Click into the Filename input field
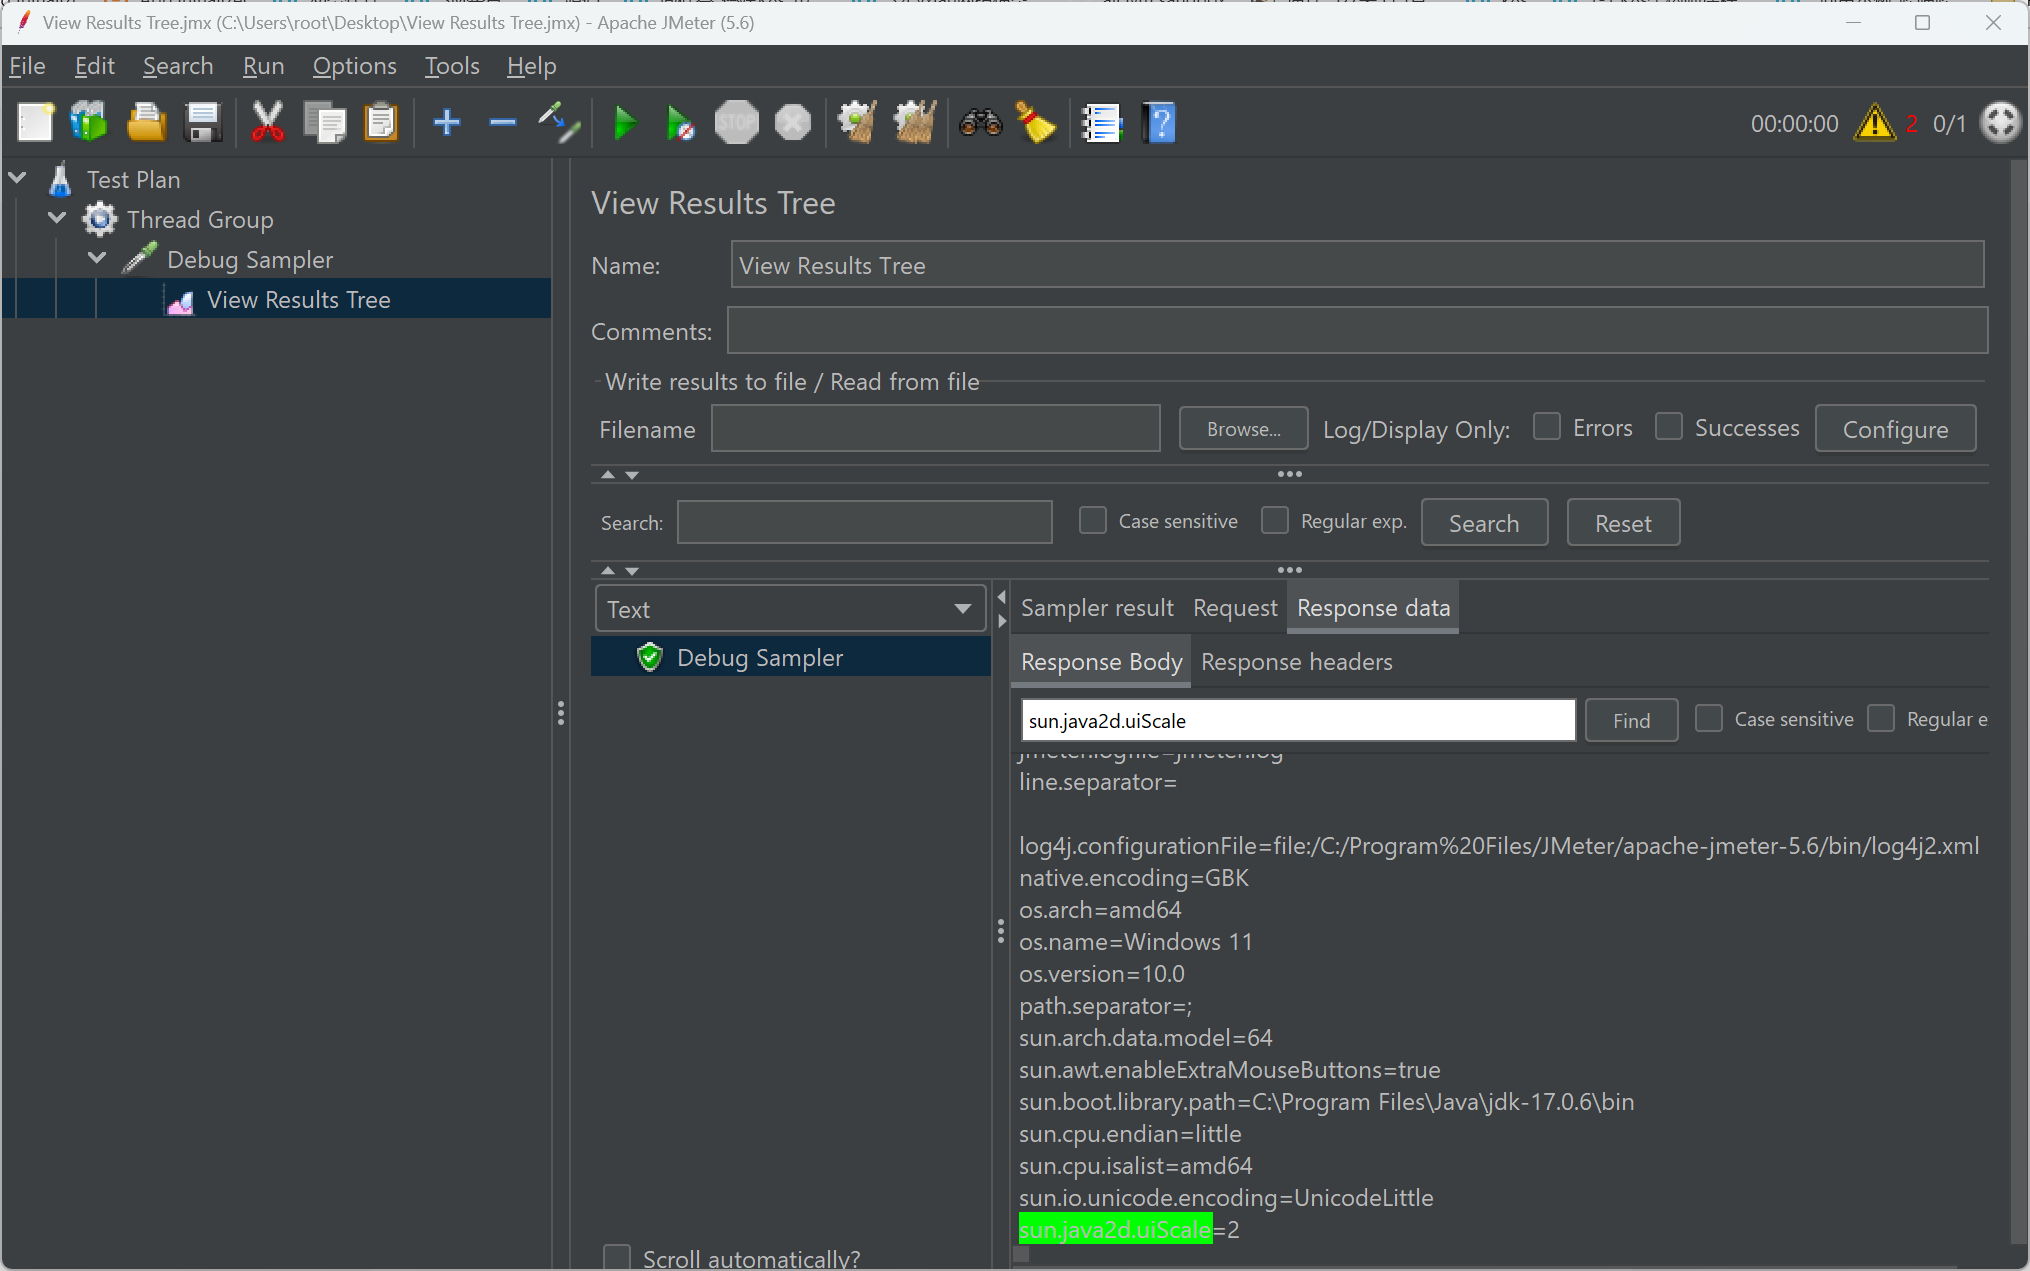 tap(935, 429)
